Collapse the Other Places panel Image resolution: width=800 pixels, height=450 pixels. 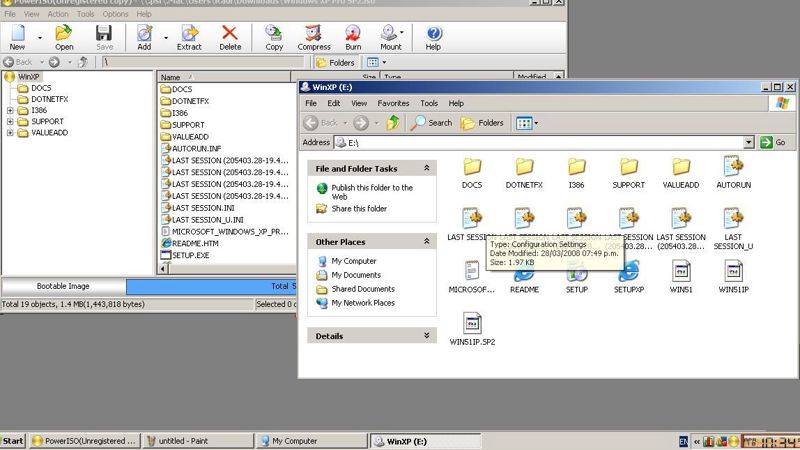pyautogui.click(x=427, y=241)
